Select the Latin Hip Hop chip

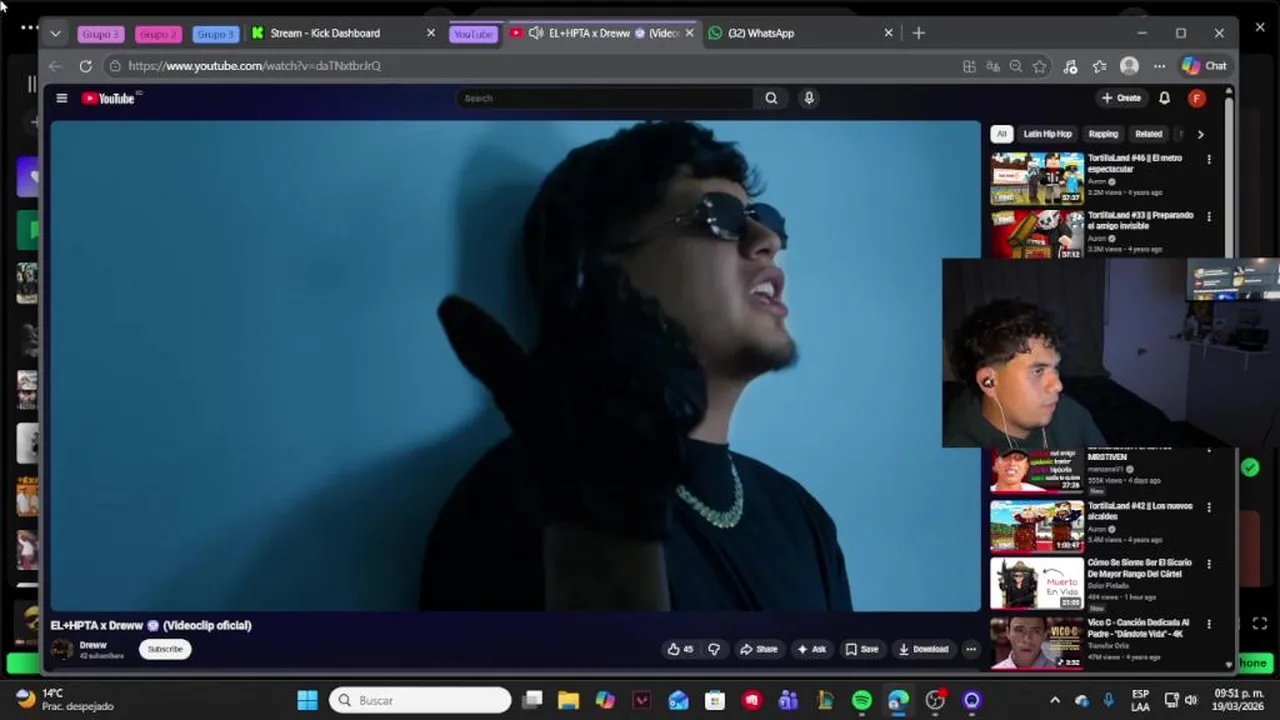(x=1047, y=134)
